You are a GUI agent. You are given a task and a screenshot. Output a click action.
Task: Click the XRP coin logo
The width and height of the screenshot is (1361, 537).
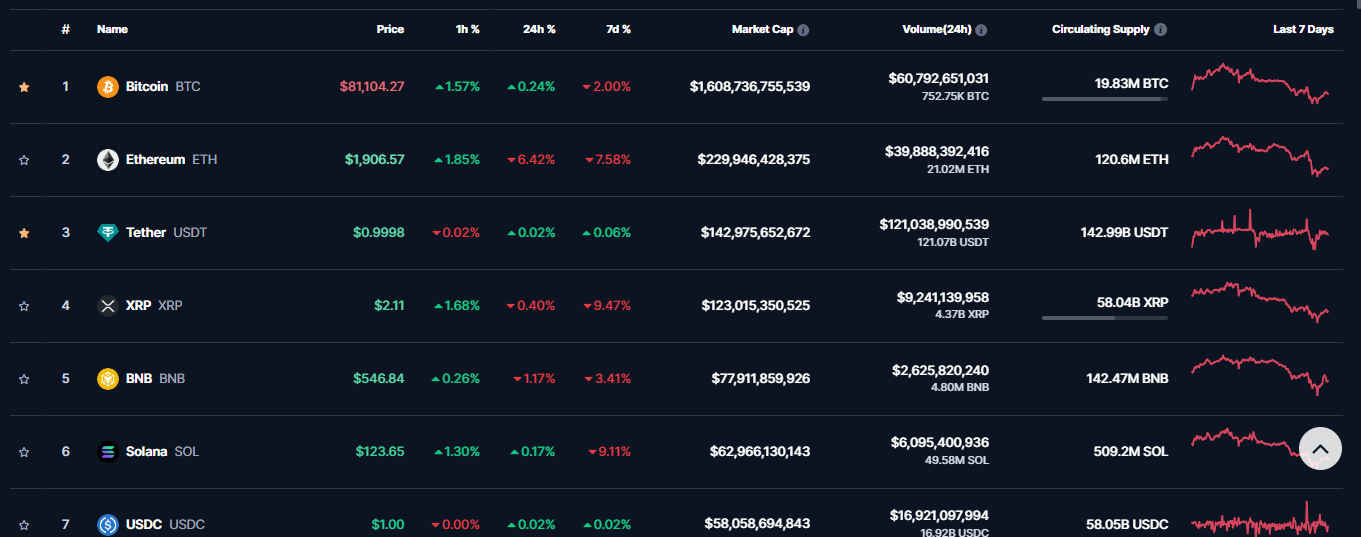click(107, 306)
